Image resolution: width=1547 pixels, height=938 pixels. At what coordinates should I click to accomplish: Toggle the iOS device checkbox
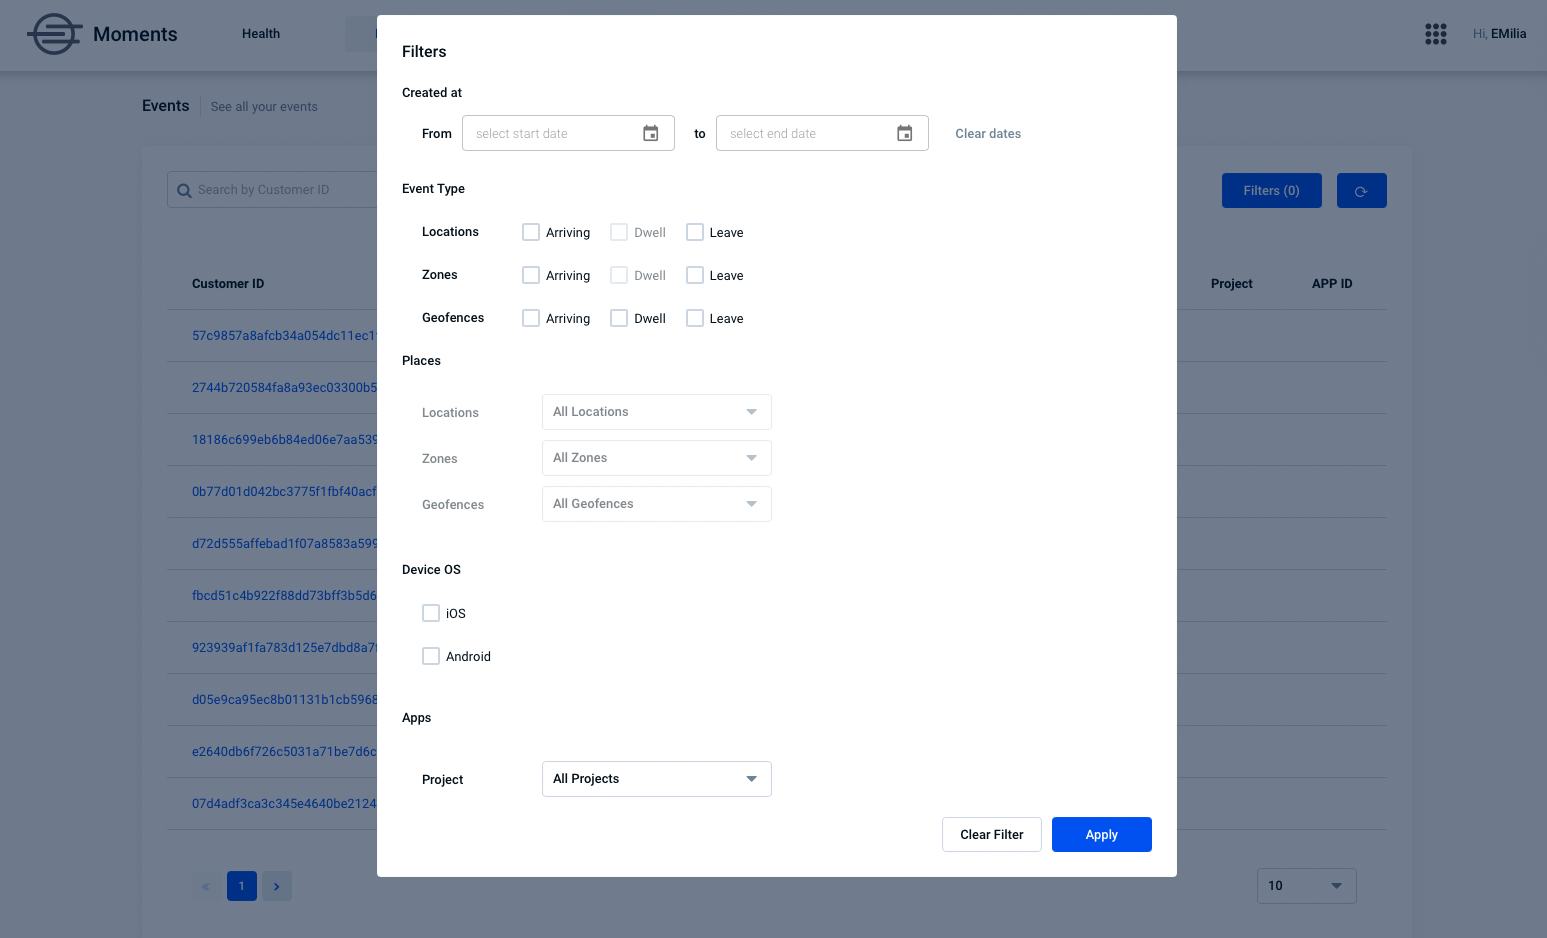(431, 613)
